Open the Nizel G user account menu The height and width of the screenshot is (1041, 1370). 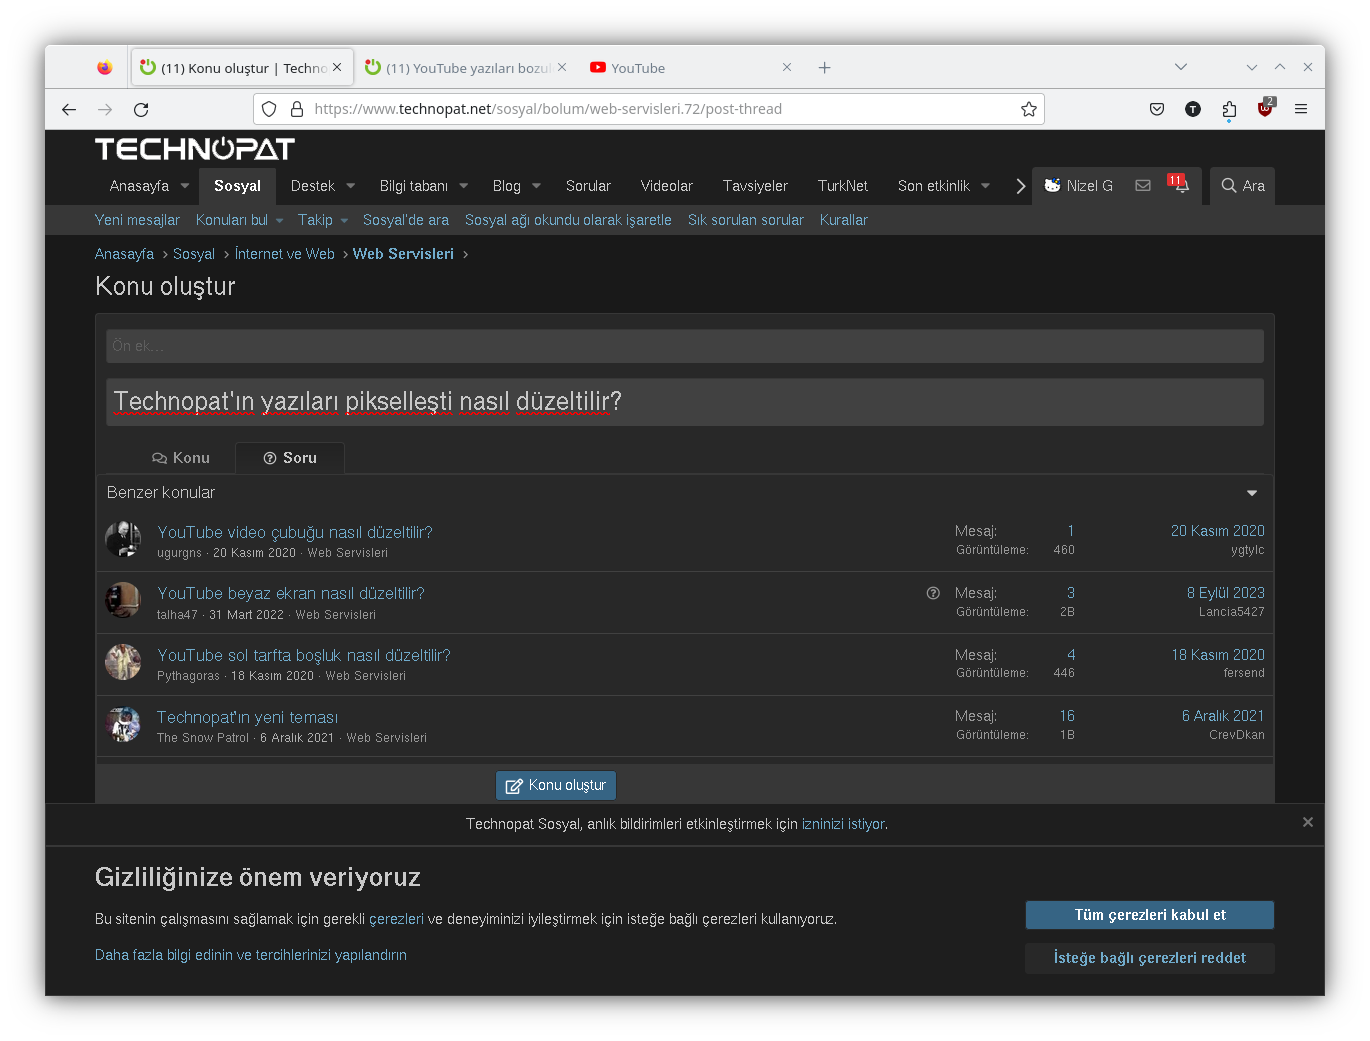[1078, 186]
